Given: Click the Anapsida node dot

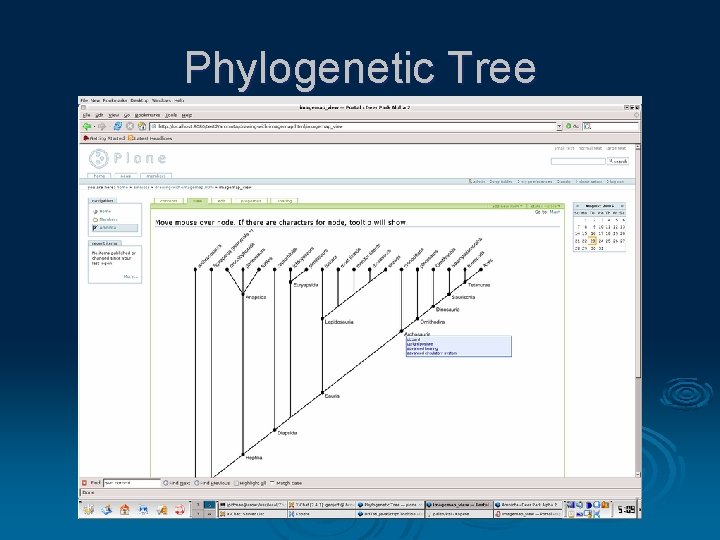Looking at the screenshot, I should [x=243, y=294].
